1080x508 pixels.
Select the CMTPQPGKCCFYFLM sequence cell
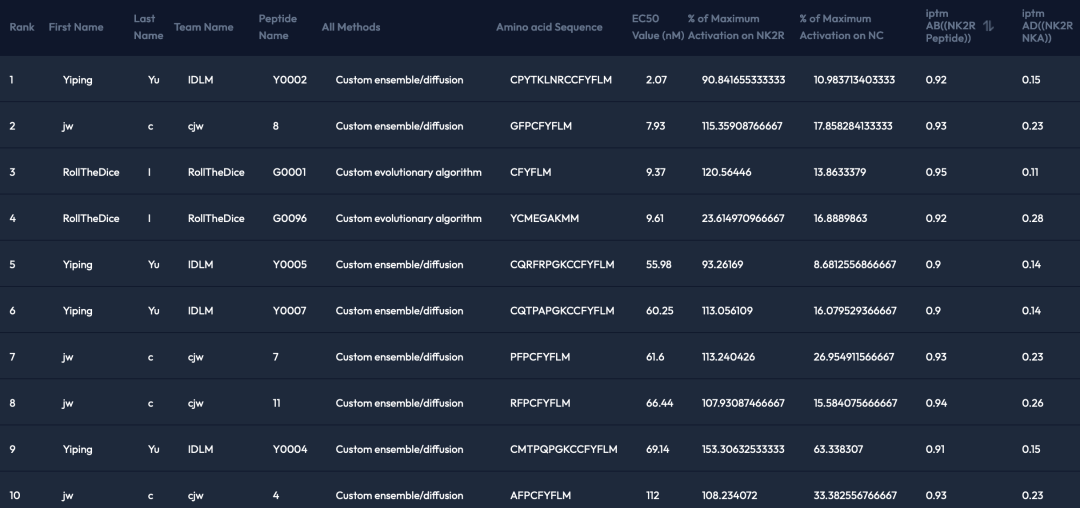[564, 449]
